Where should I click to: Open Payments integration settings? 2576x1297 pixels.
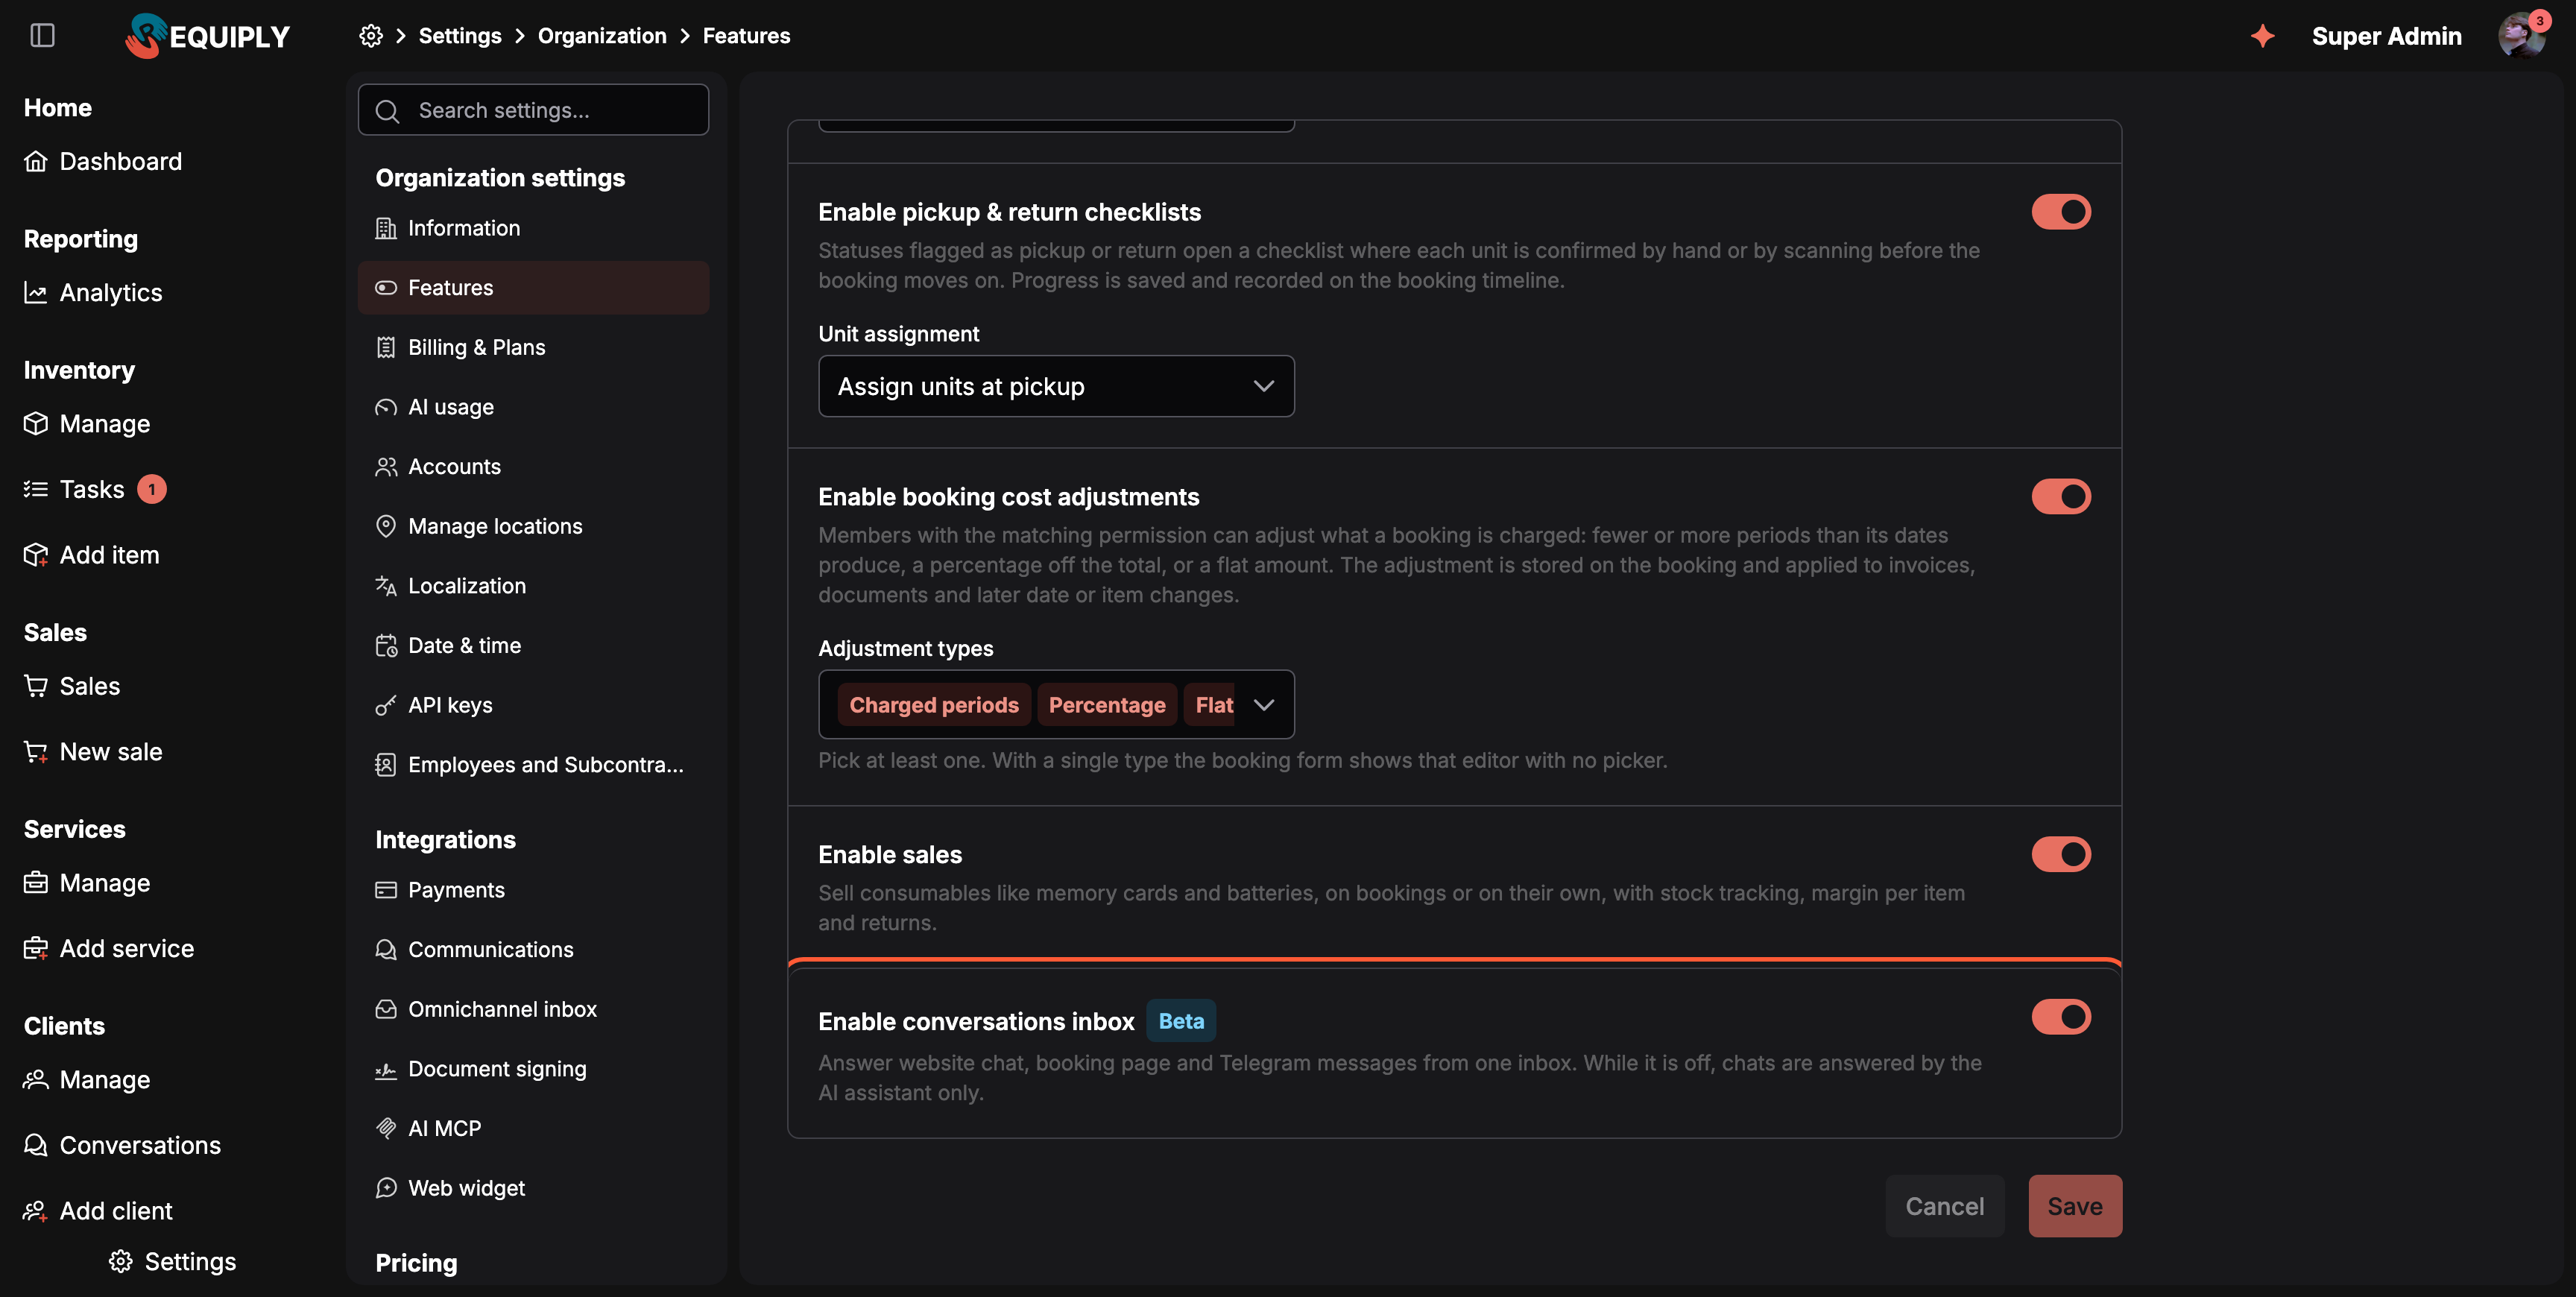[x=533, y=890]
